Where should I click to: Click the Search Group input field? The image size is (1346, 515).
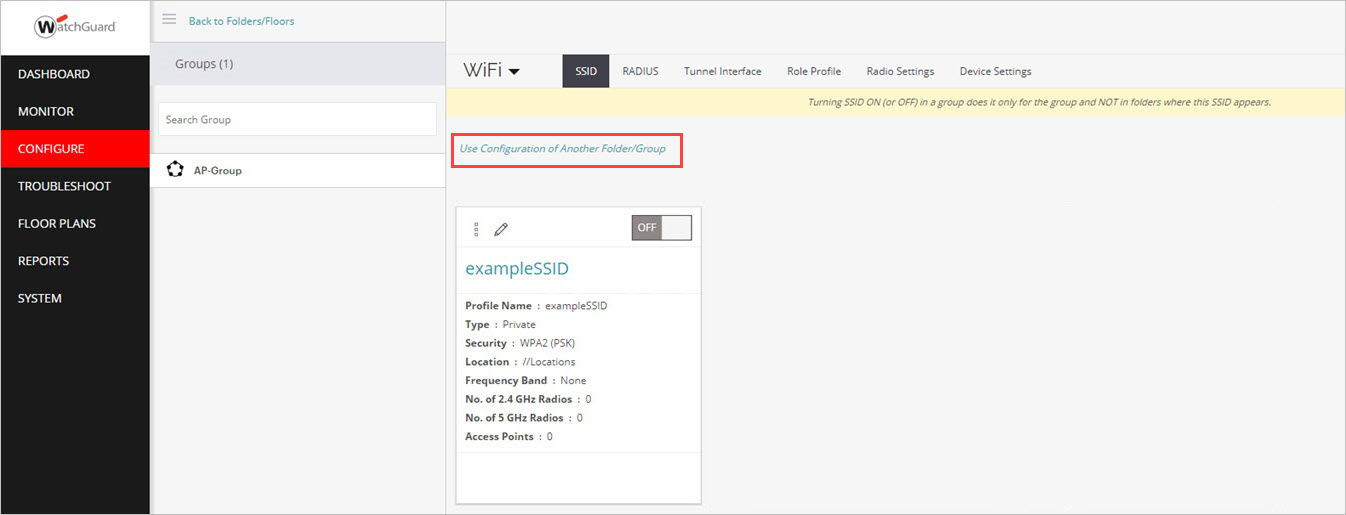297,119
